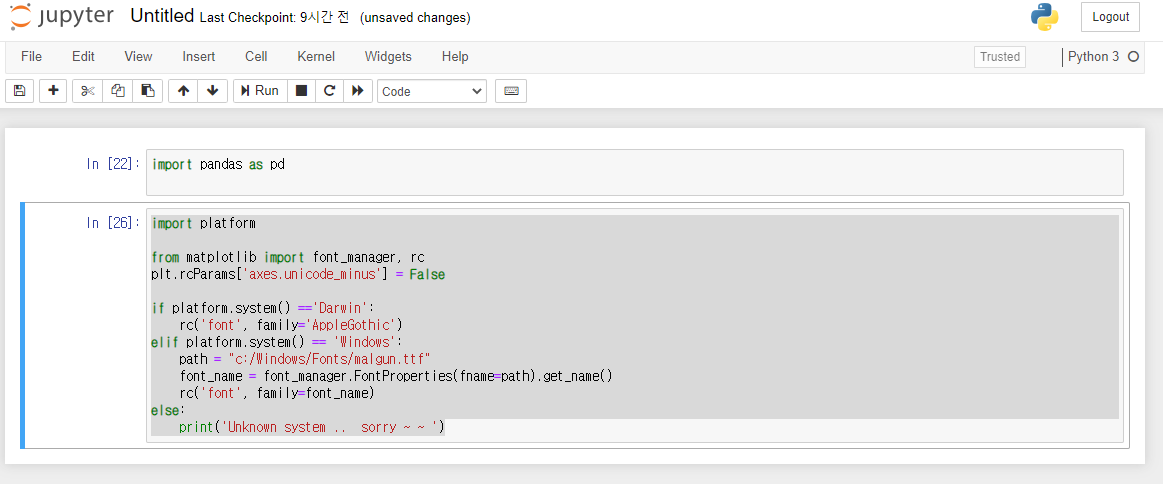1163x484 pixels.
Task: Open the Insert menu
Action: [x=199, y=56]
